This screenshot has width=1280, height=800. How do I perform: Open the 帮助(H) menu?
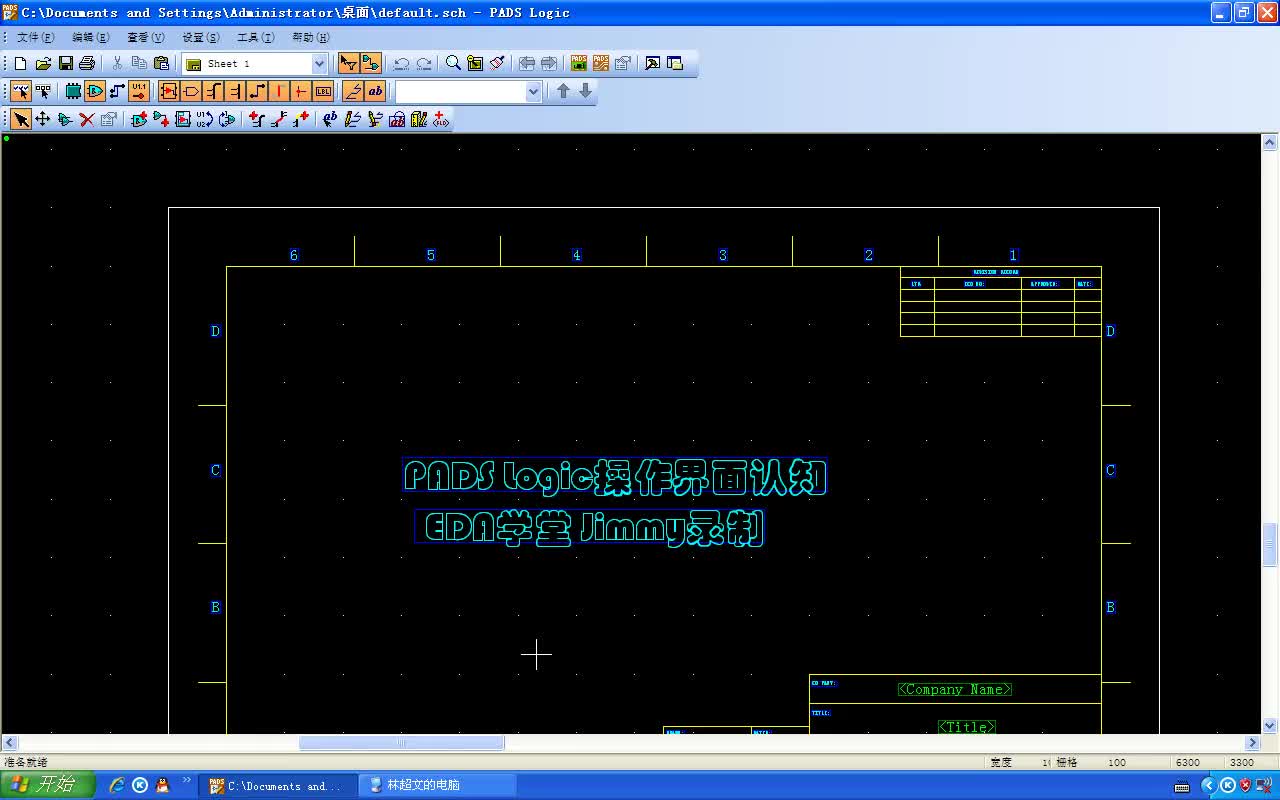pyautogui.click(x=311, y=37)
